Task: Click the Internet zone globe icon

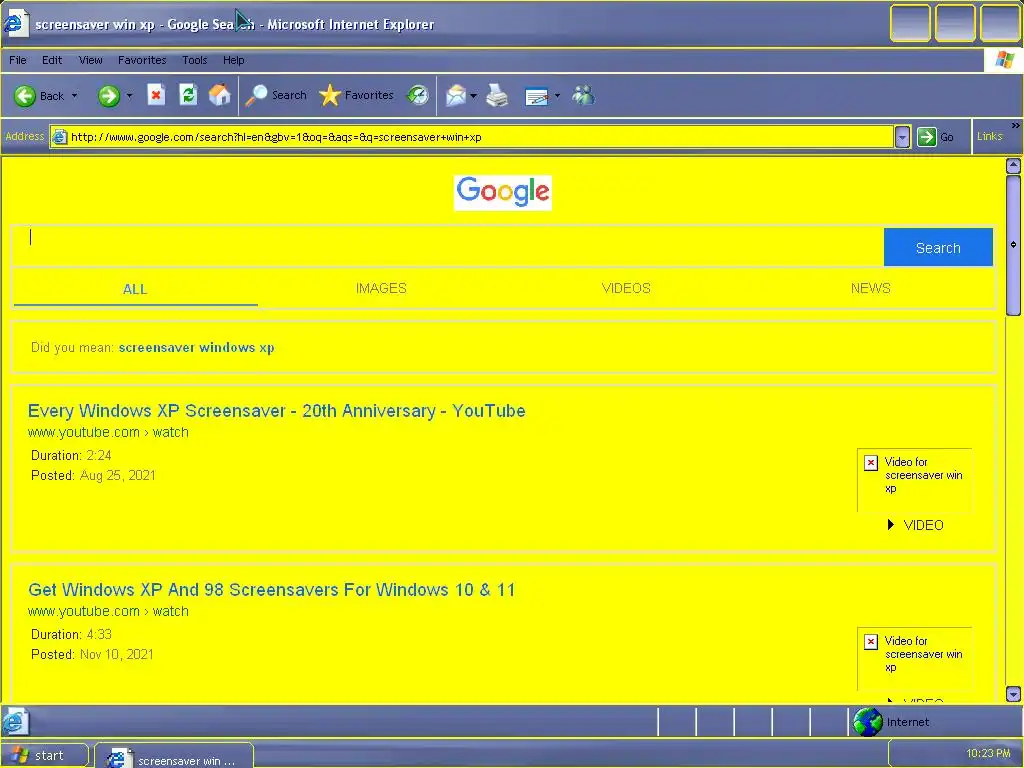Action: tap(868, 722)
